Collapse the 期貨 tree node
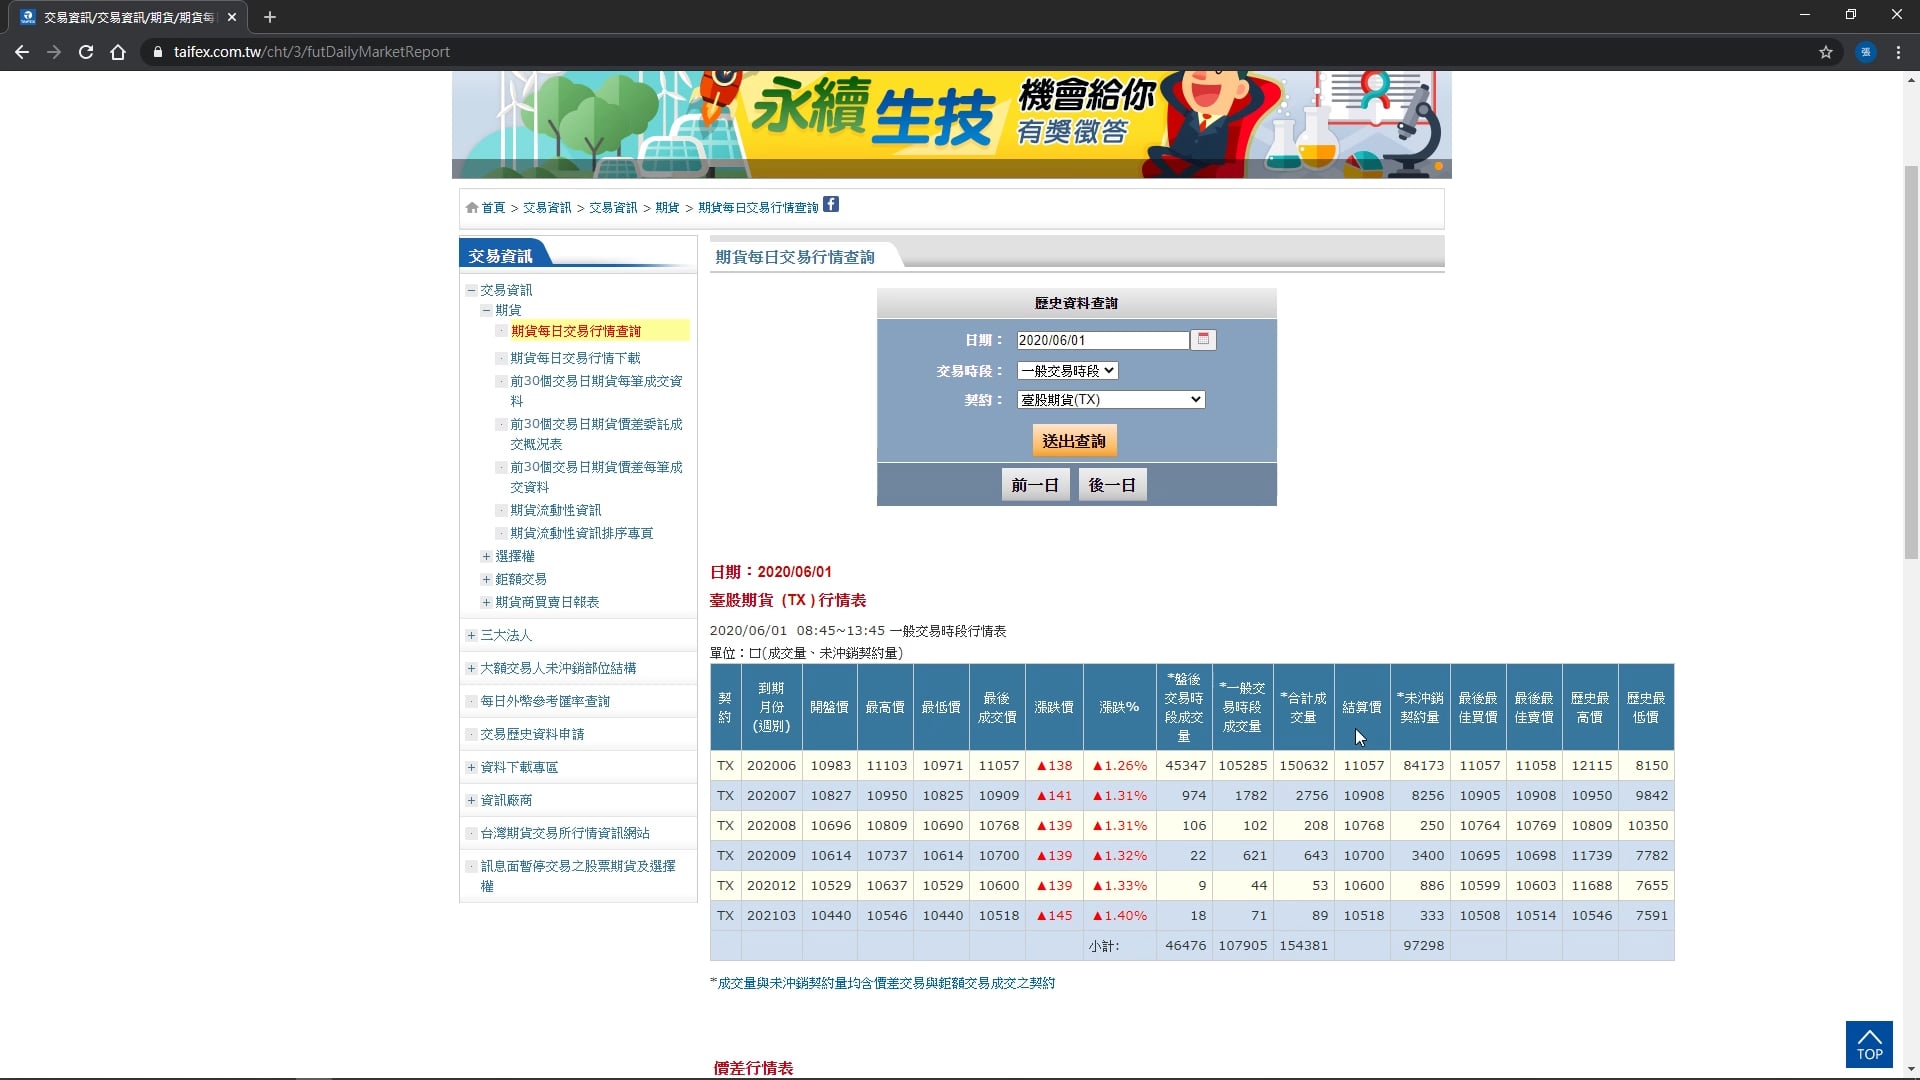 [x=486, y=310]
